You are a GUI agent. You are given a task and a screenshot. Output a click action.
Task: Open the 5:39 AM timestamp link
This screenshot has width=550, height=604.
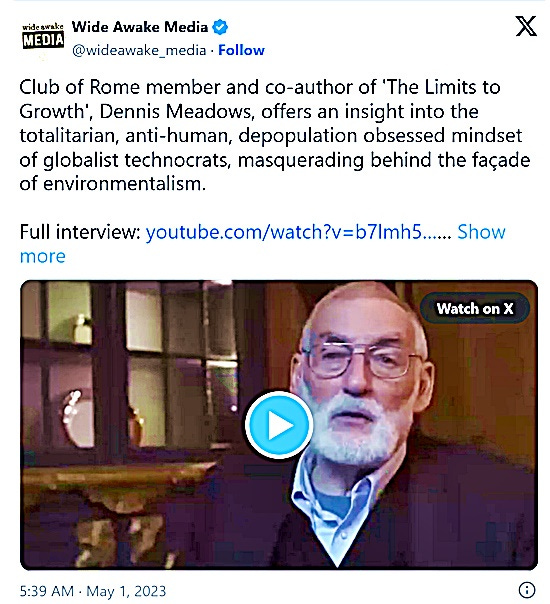coord(47,591)
